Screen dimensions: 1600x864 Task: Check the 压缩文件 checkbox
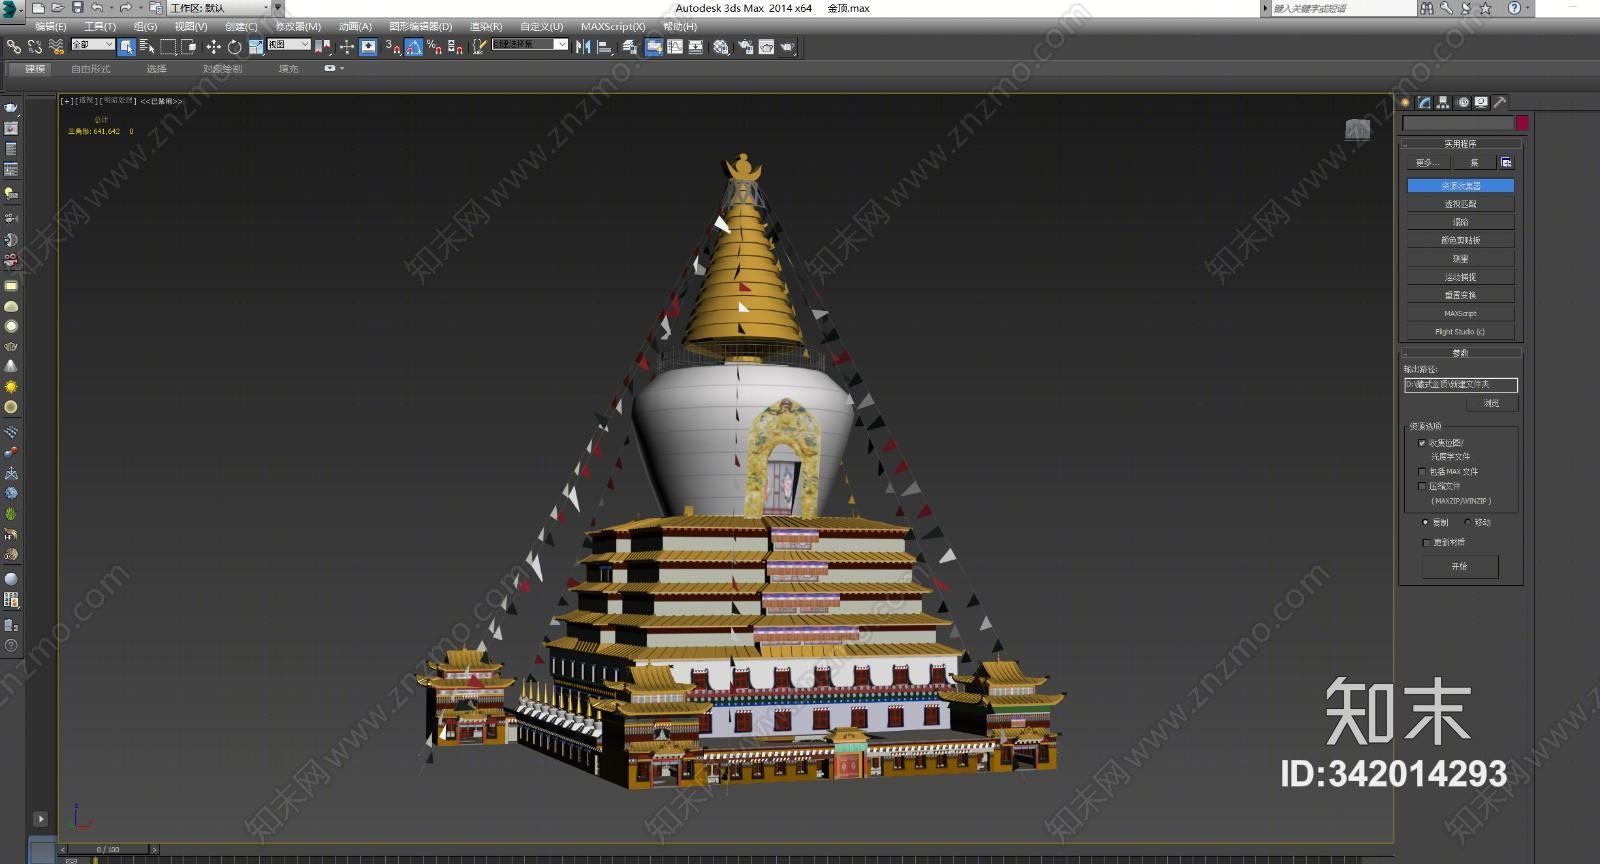(x=1422, y=486)
